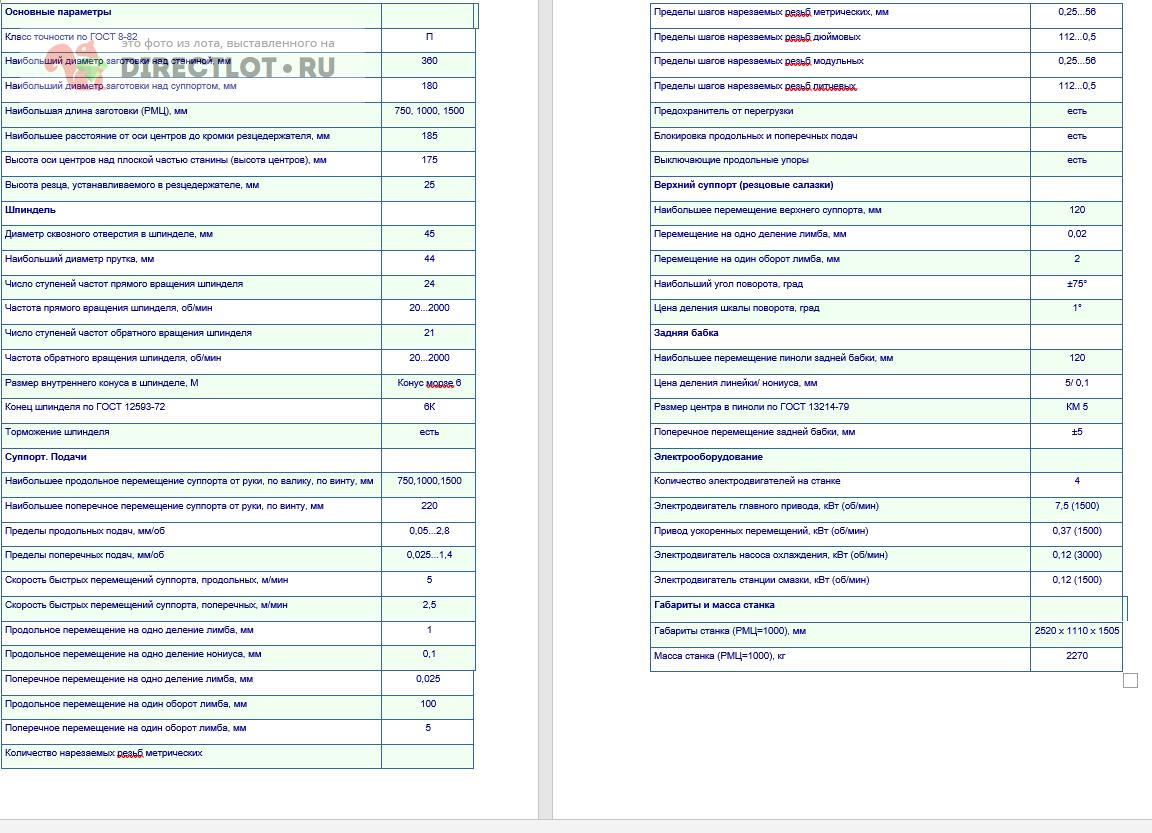Click '0,1' in деление нониуса row
The width and height of the screenshot is (1152, 833).
point(429,654)
